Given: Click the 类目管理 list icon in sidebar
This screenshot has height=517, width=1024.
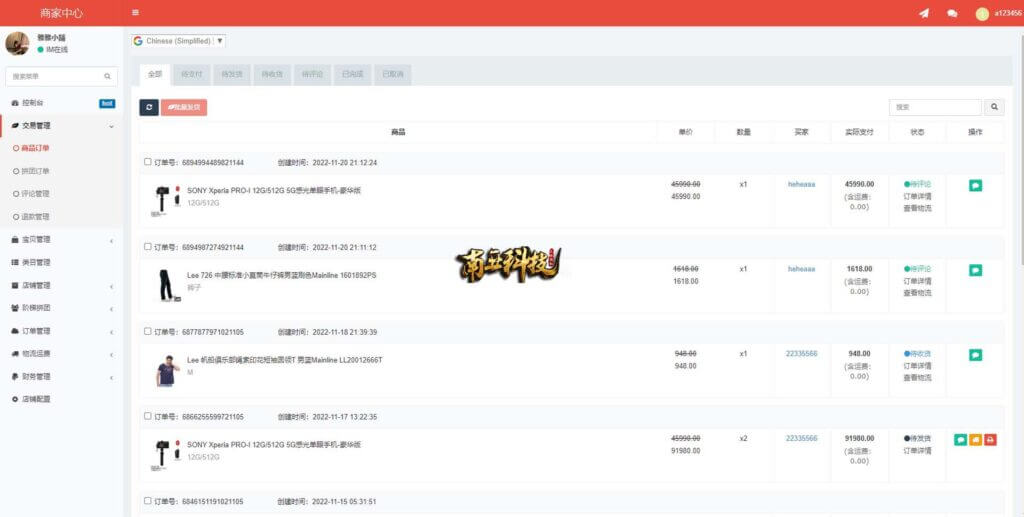Looking at the screenshot, I should 15,262.
